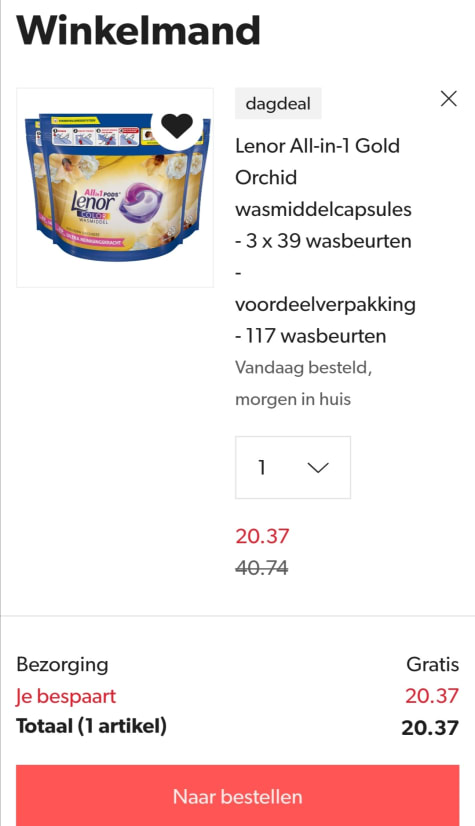Click the red savings amount beside Je bespaart

click(432, 696)
